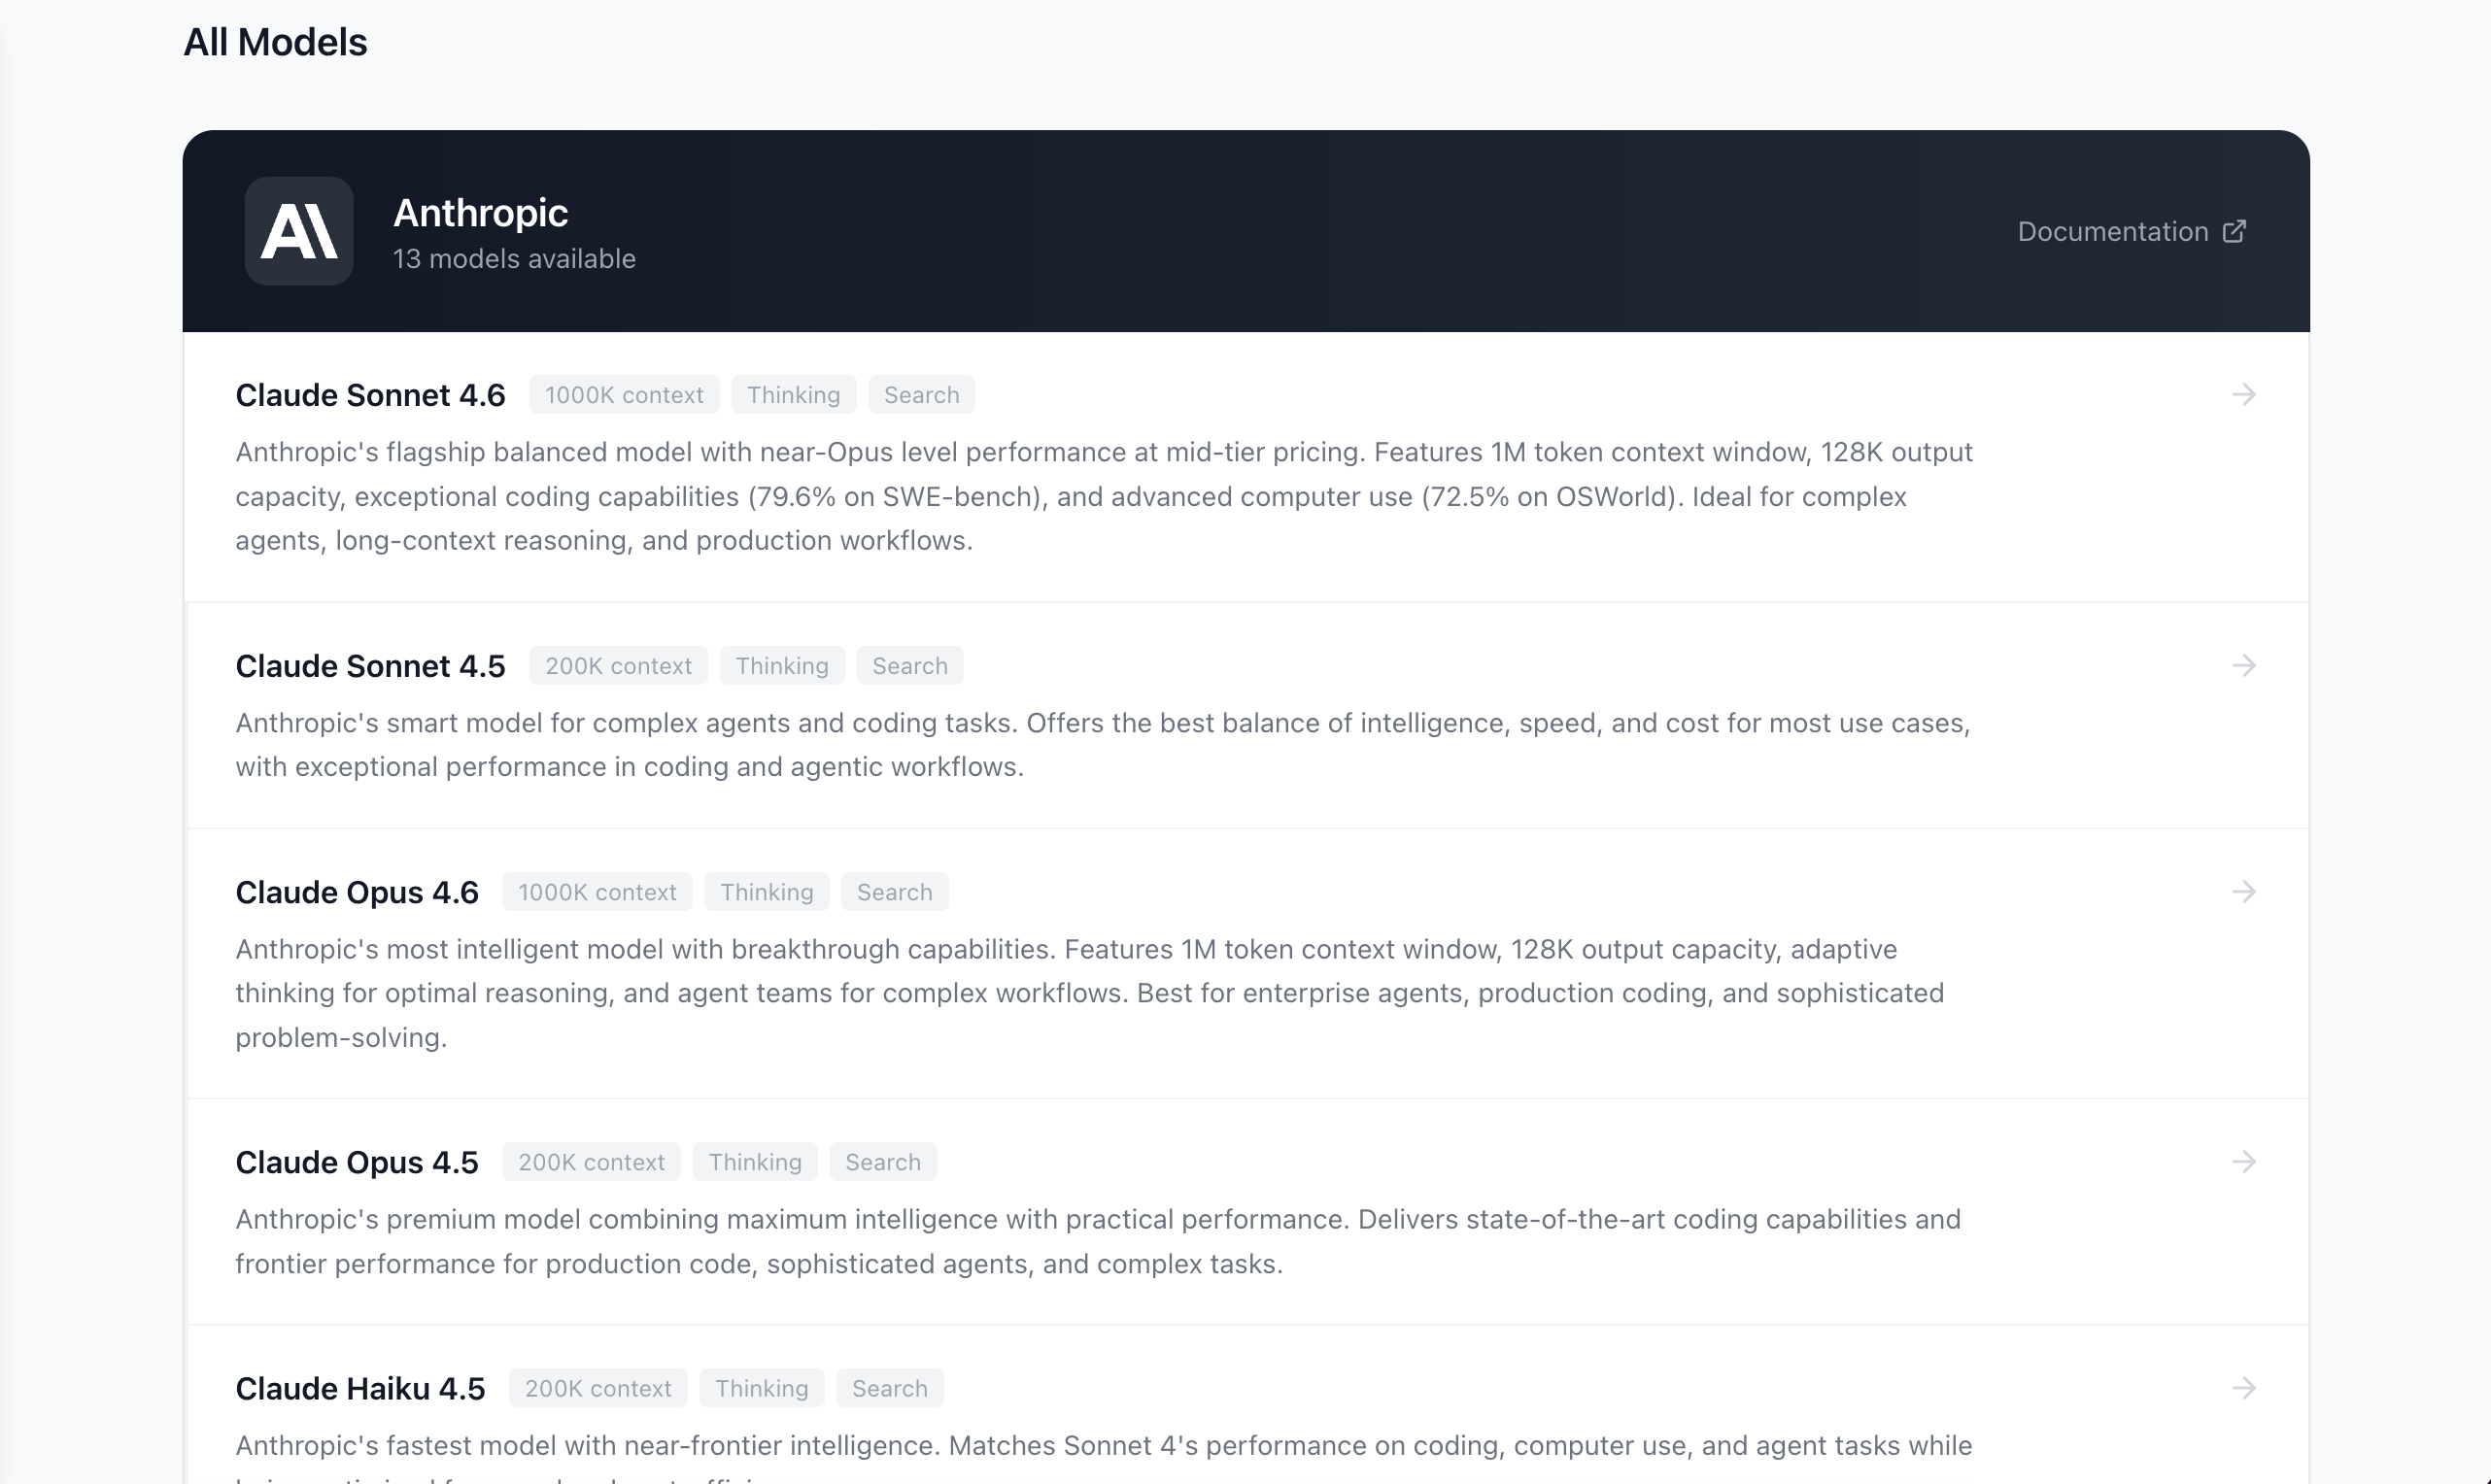The width and height of the screenshot is (2491, 1484).
Task: Click the arrow icon for Claude Sonnet 4.5
Action: tap(2243, 666)
